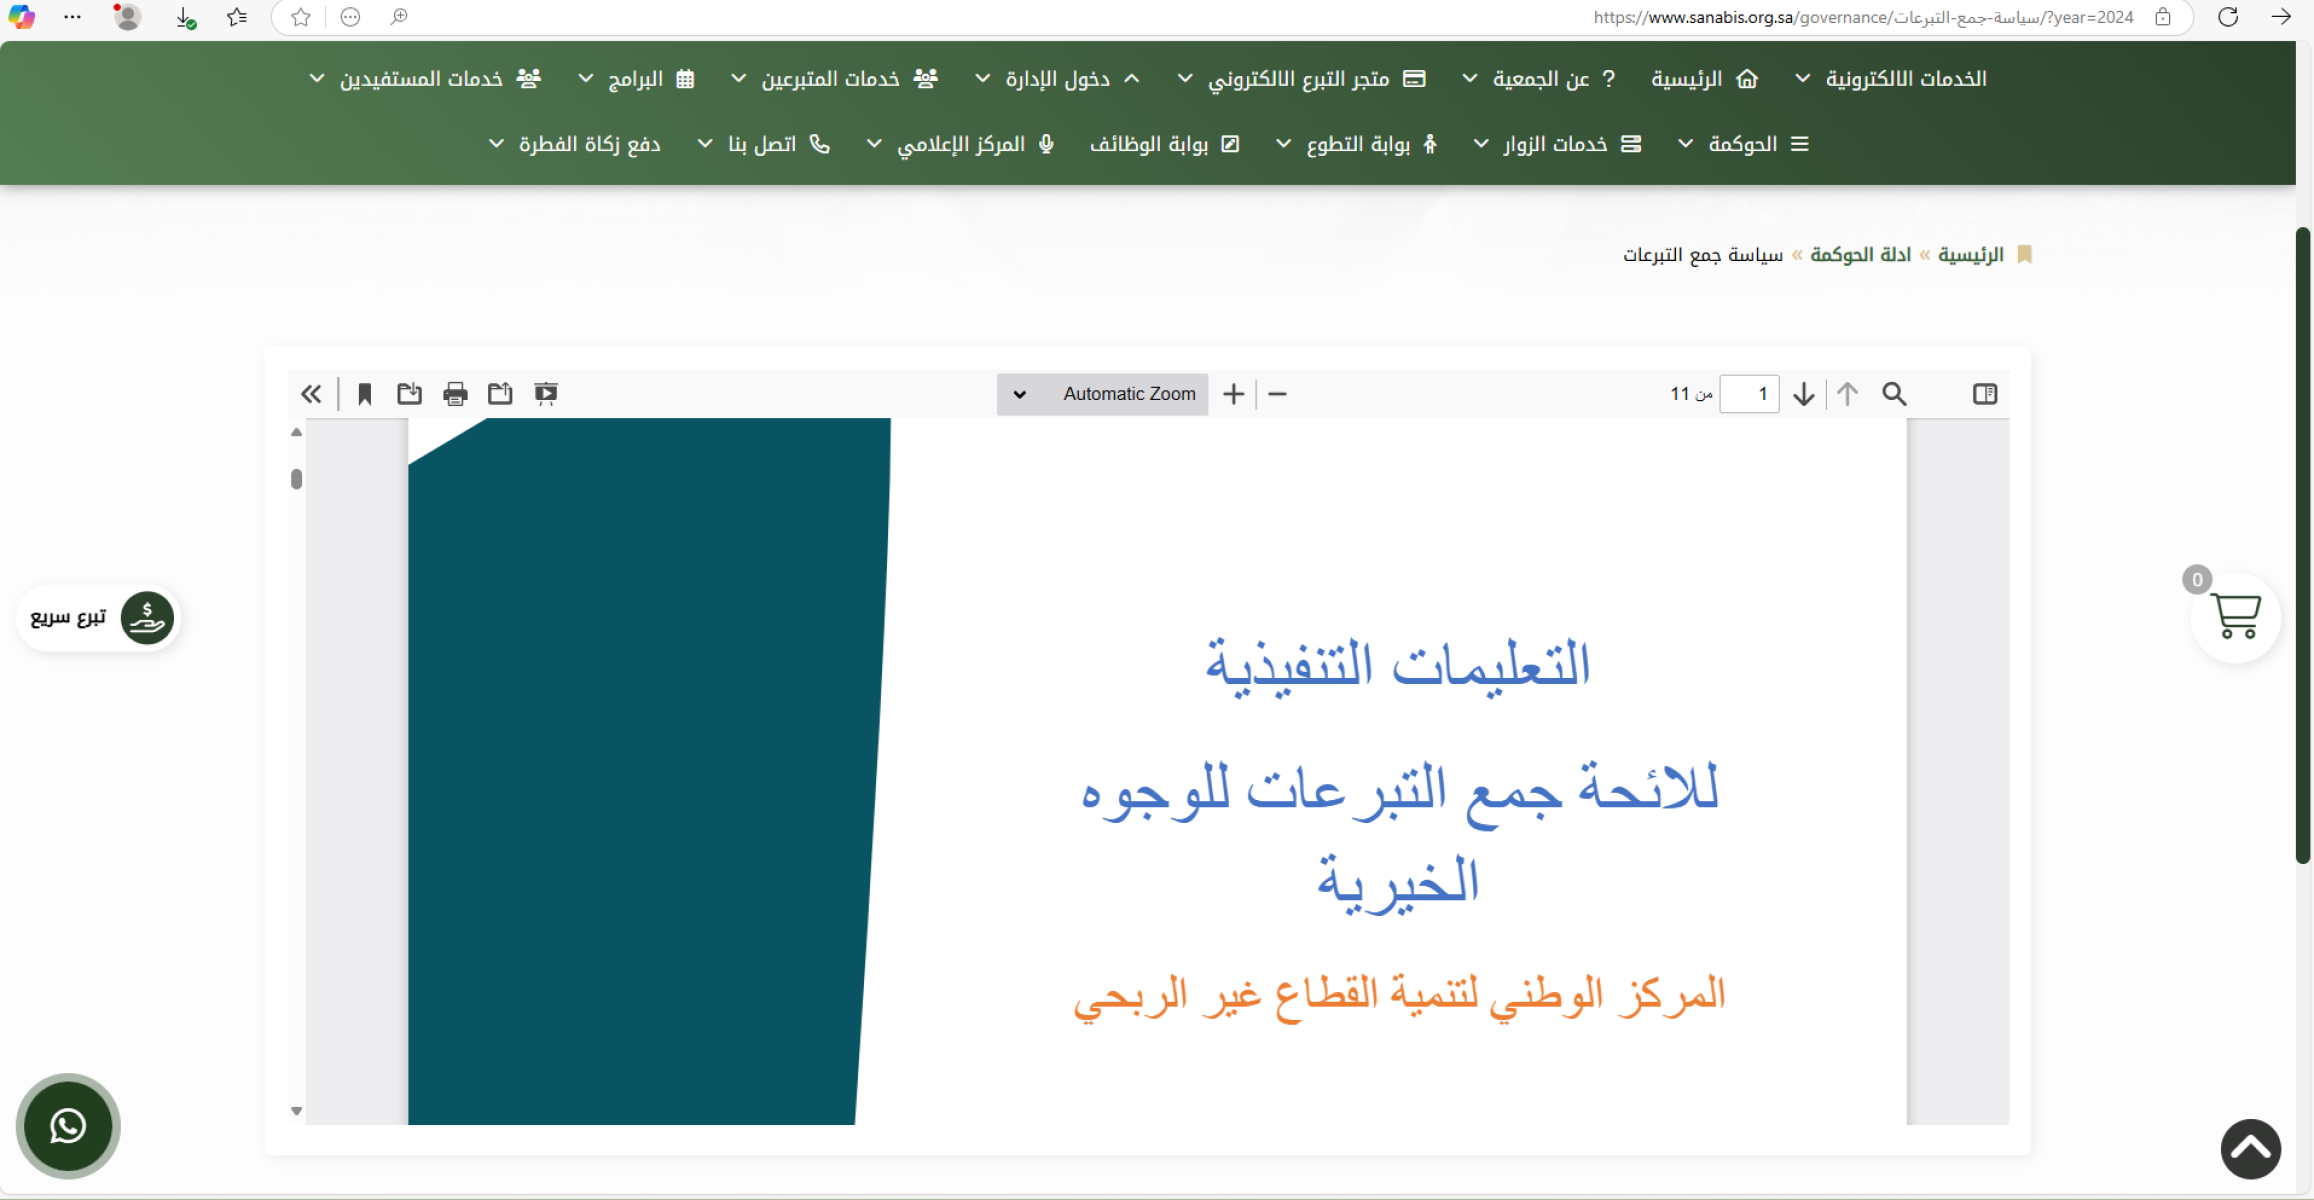Open the find-in-document search in PDF viewer
The image size is (2314, 1200).
1894,394
